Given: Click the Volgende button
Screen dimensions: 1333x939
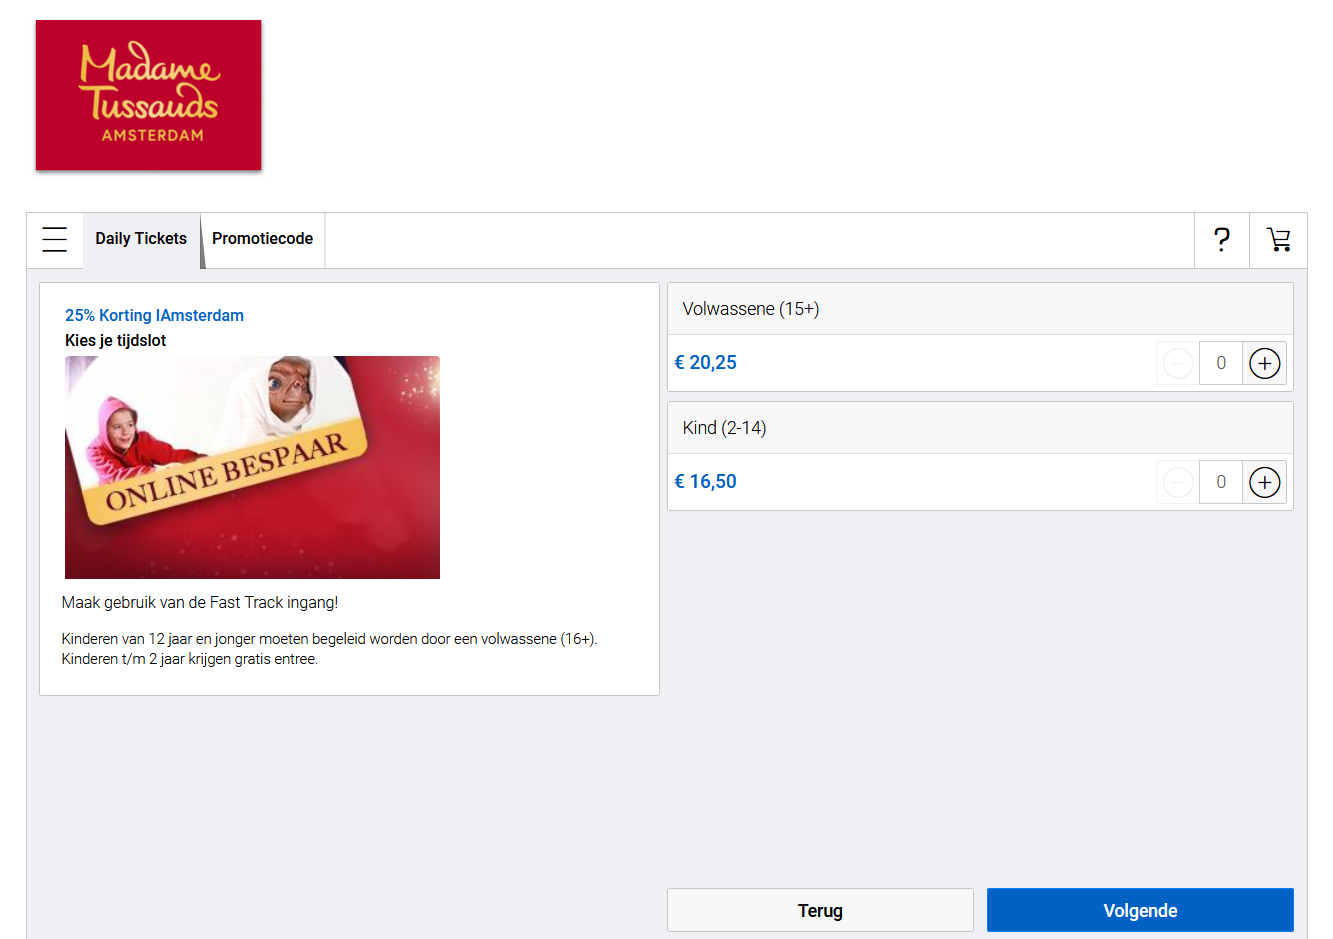Looking at the screenshot, I should (1139, 910).
